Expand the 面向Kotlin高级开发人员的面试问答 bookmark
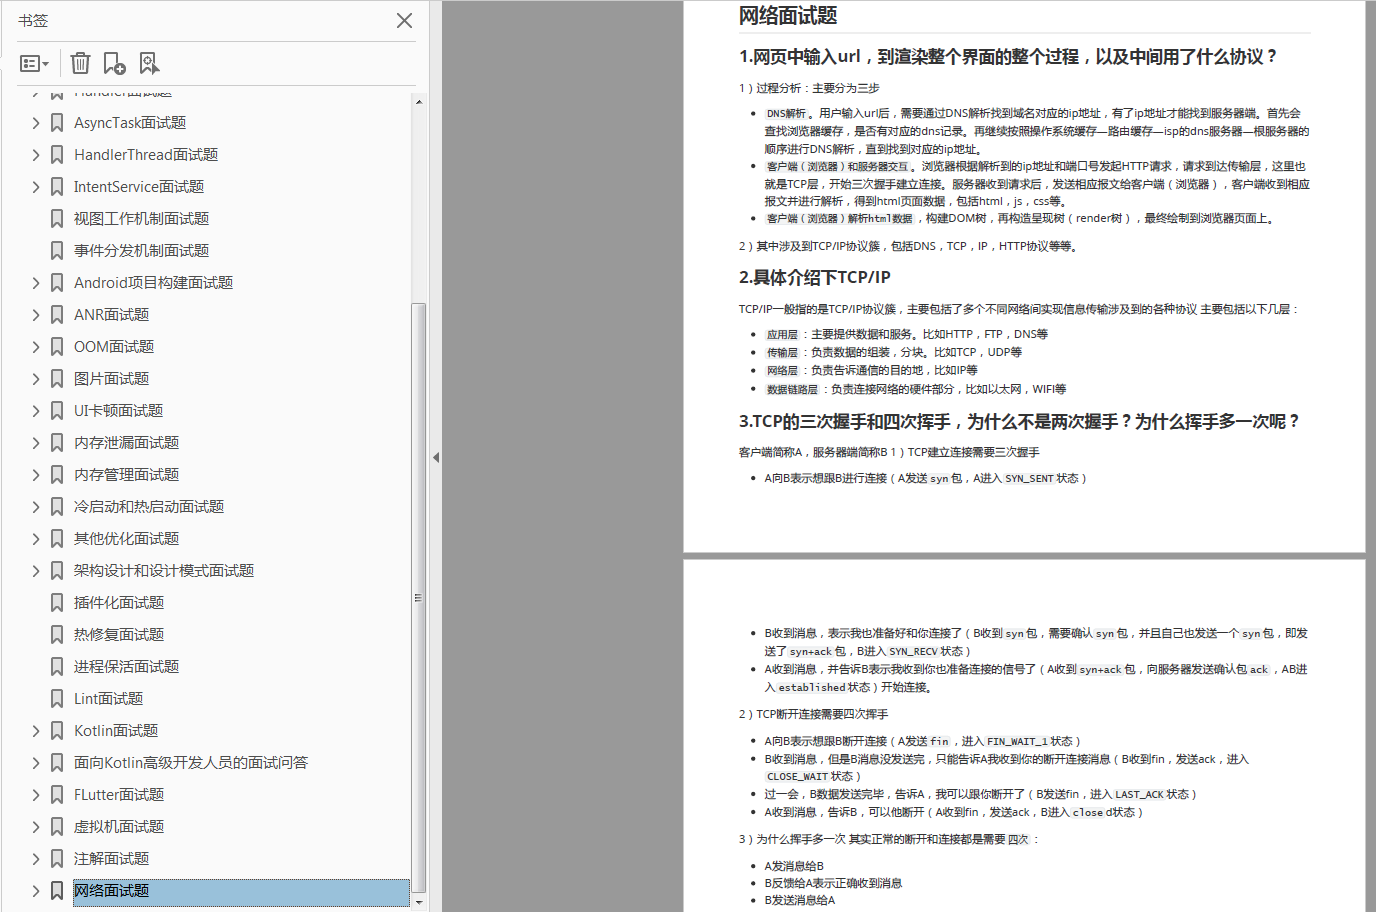 click(x=35, y=763)
